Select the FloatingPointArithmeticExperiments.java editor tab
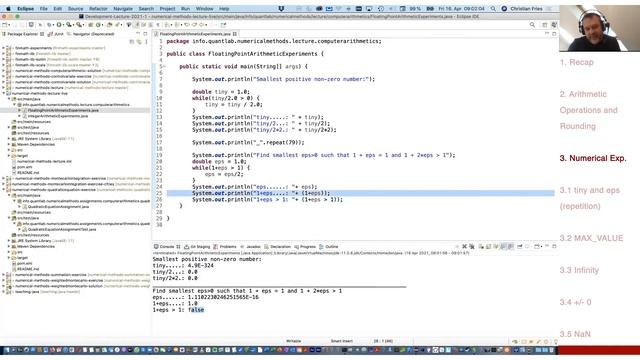The width and height of the screenshot is (640, 360). pos(195,34)
